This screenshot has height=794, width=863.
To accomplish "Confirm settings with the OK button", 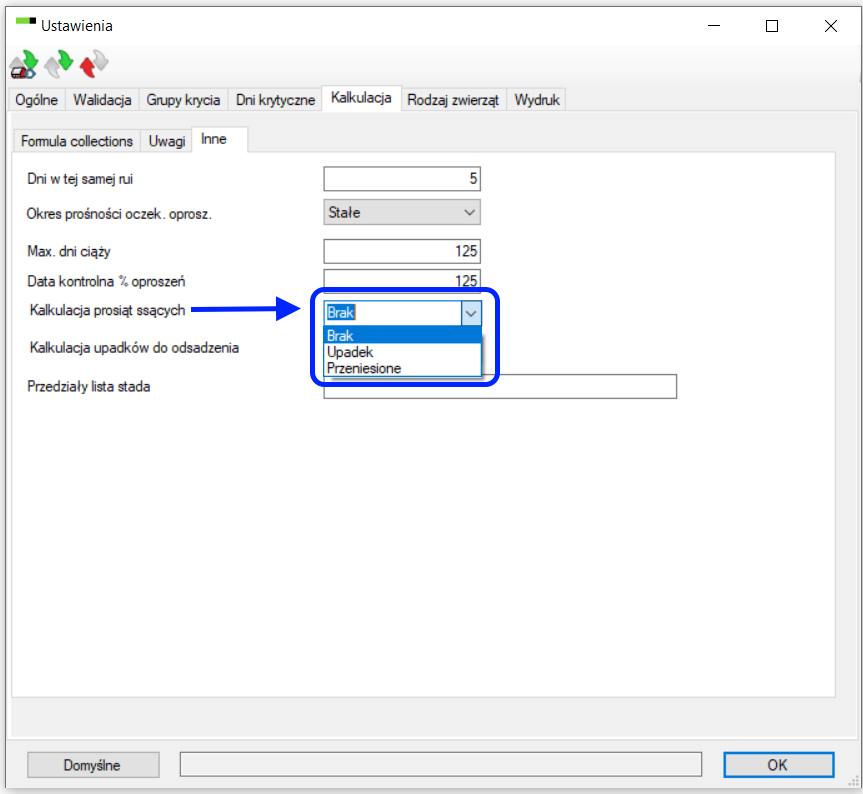I will click(x=778, y=765).
